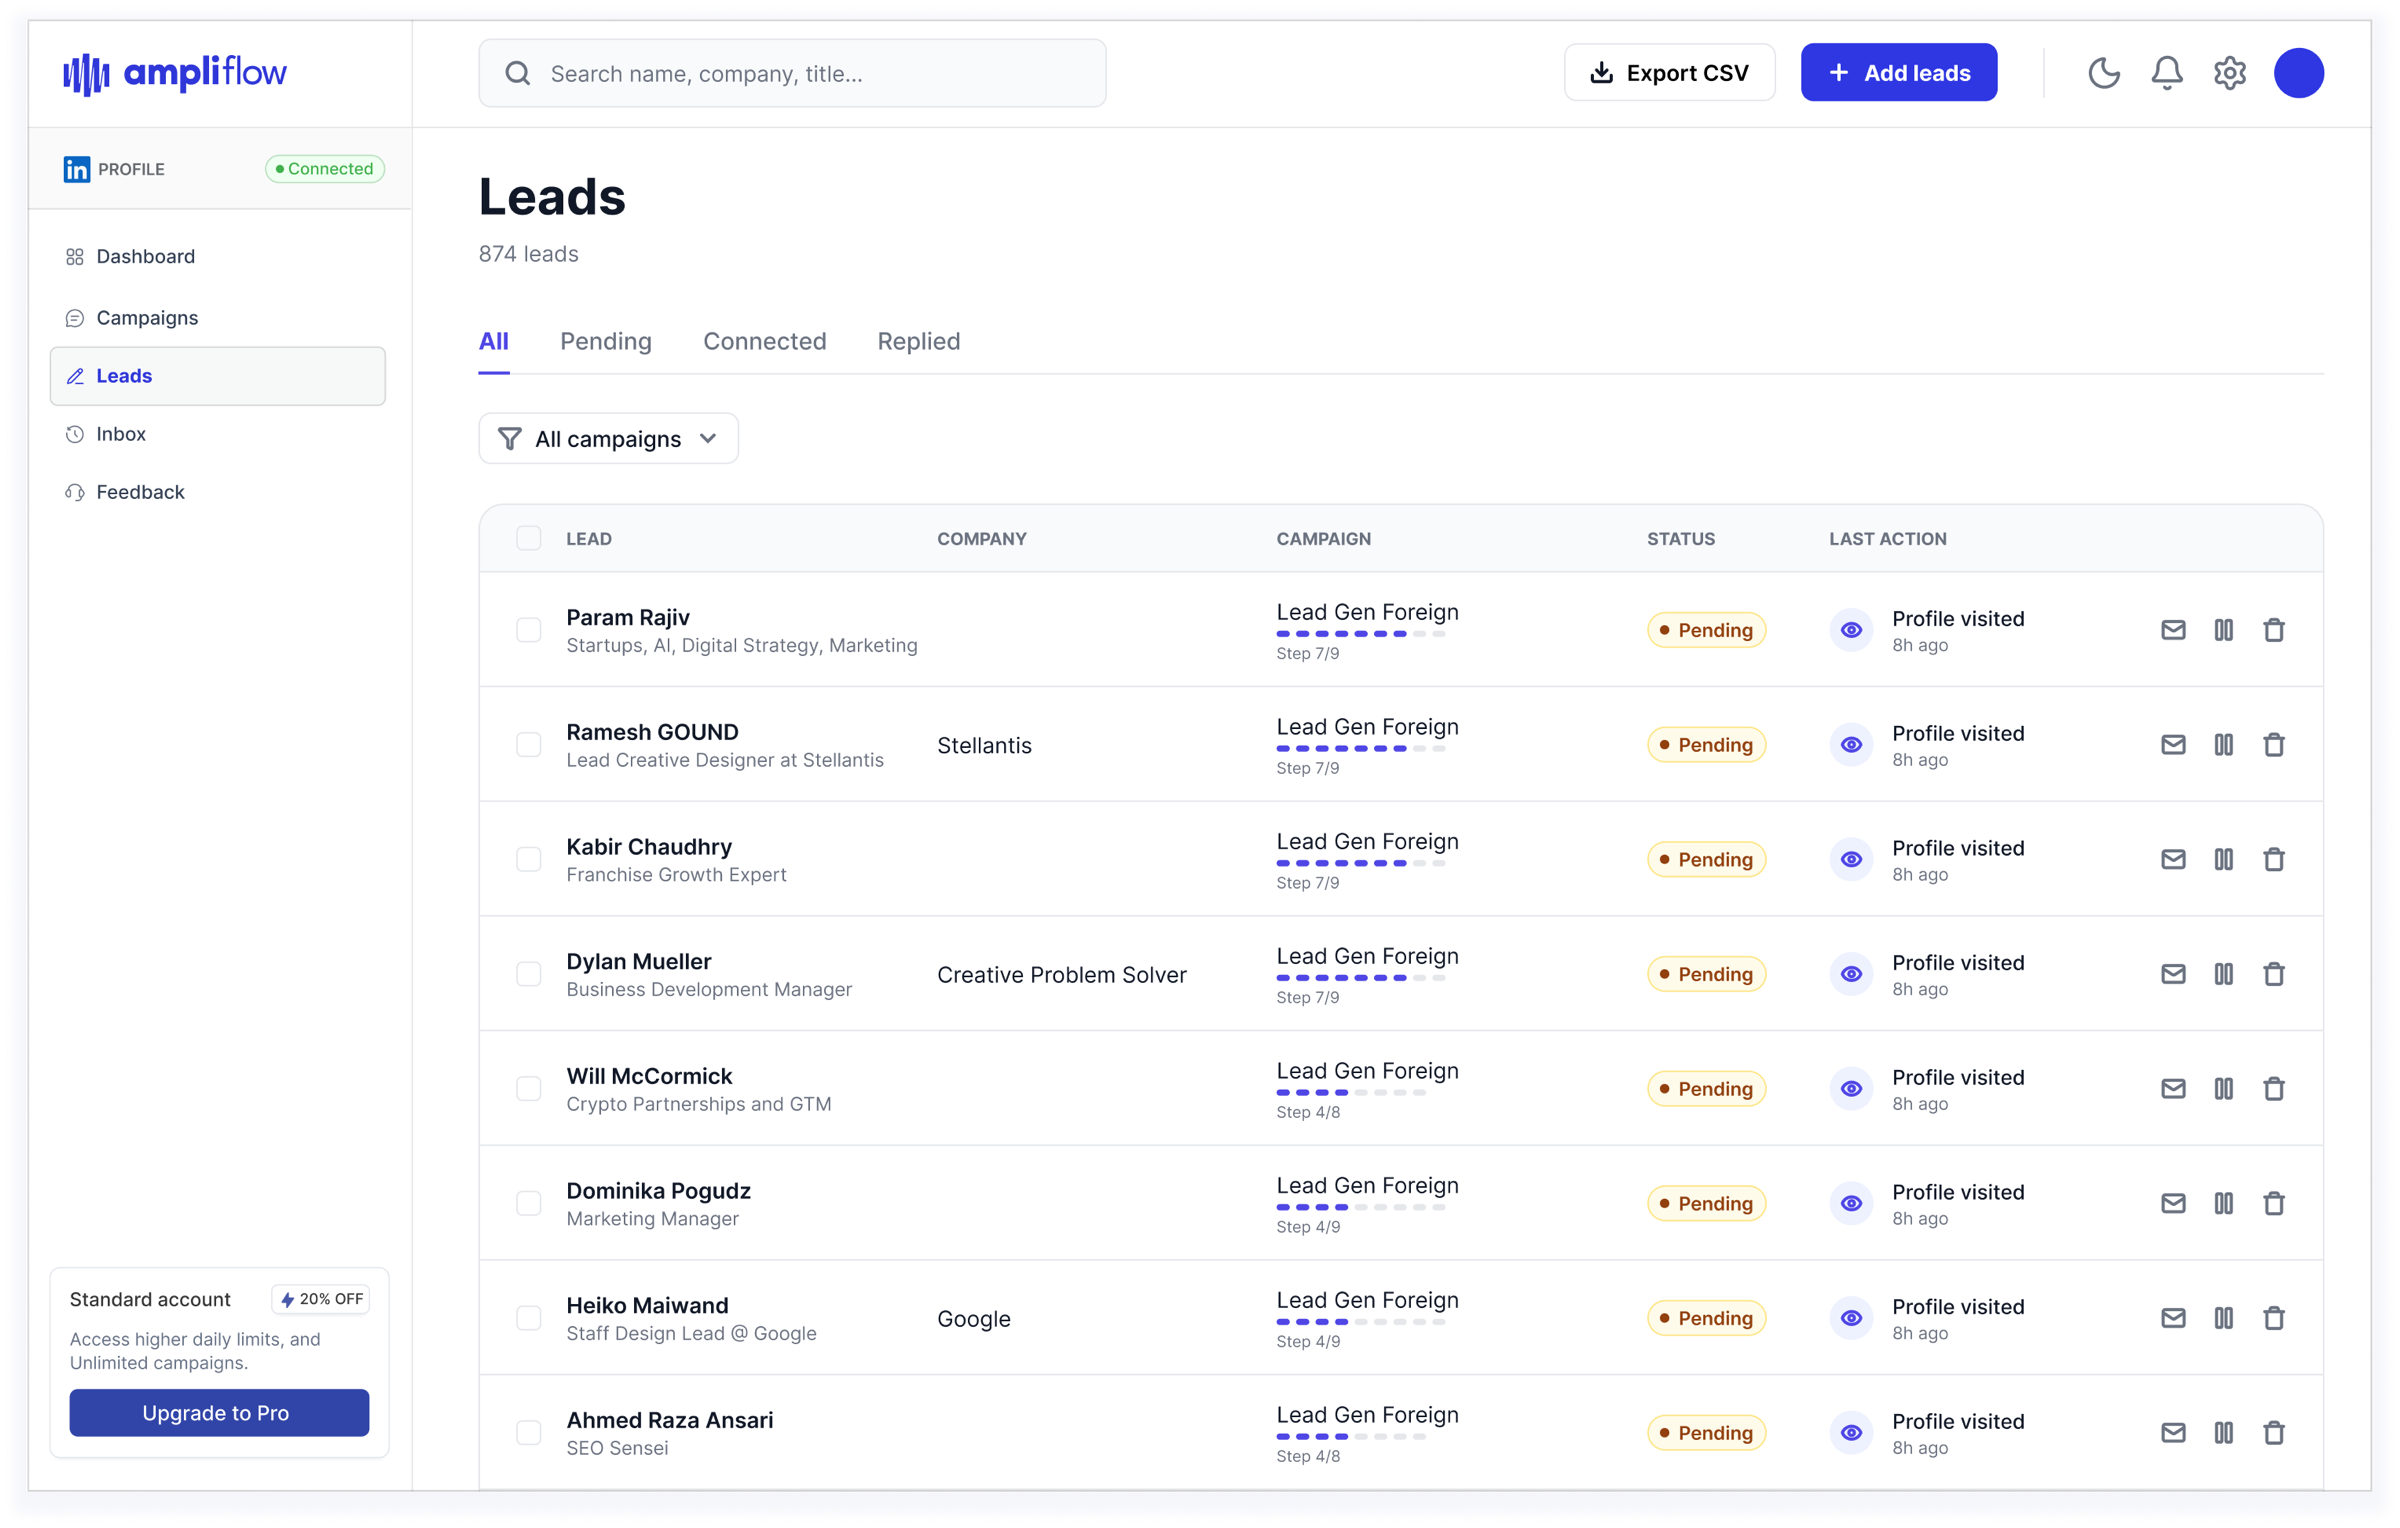Open Feedback in the sidebar
The width and height of the screenshot is (2400, 1528).
[x=218, y=492]
